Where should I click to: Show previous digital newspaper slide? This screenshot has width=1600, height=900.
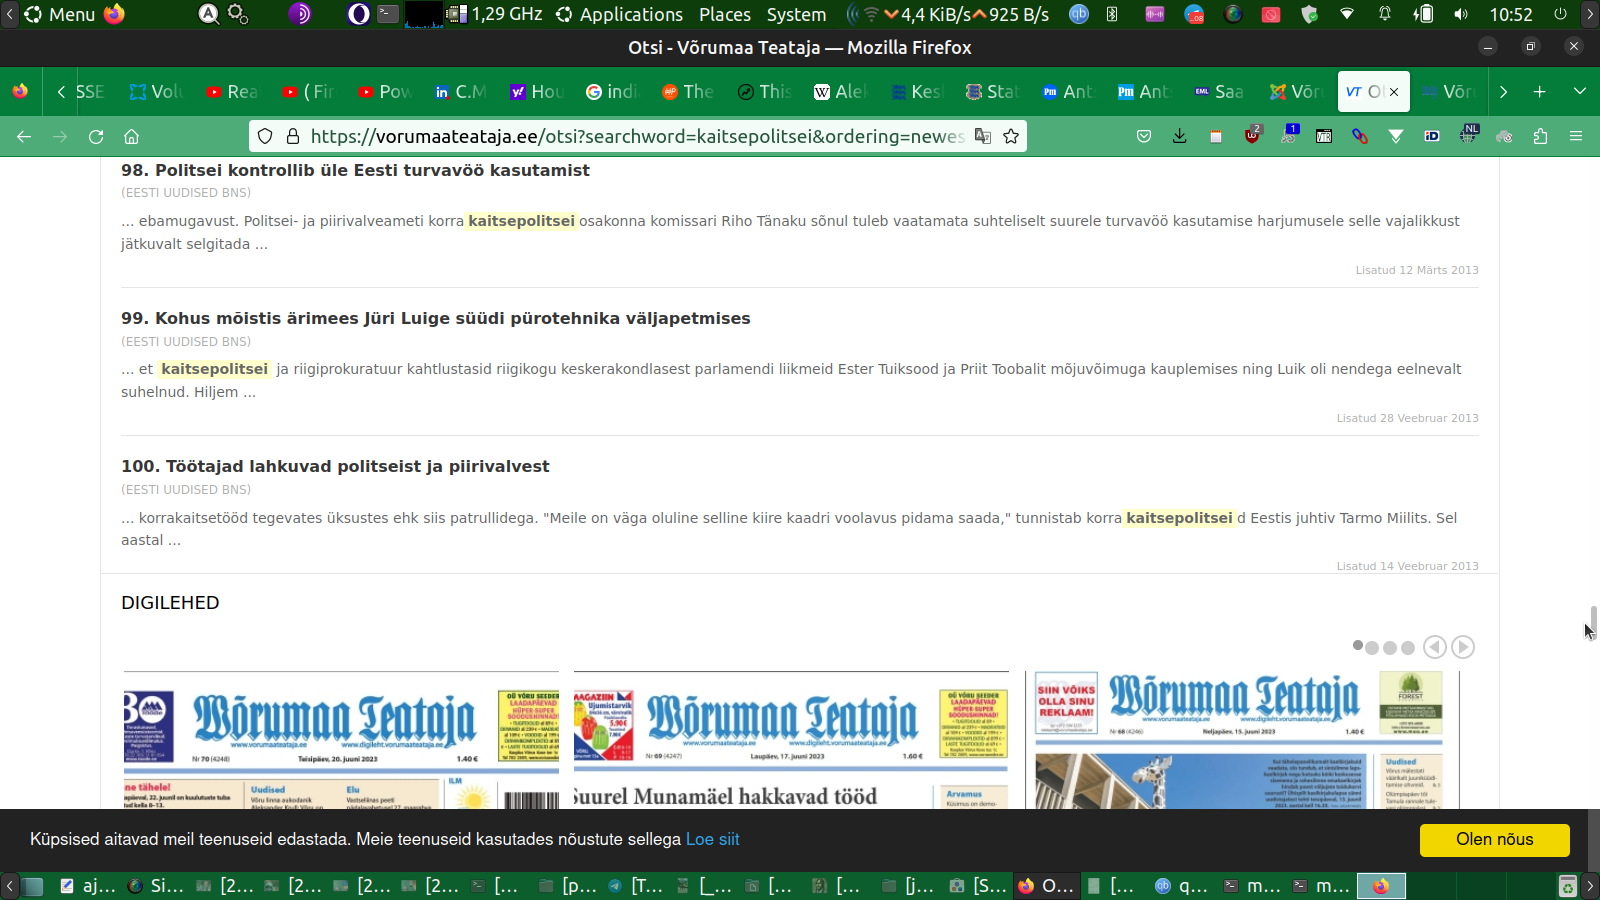click(1435, 647)
